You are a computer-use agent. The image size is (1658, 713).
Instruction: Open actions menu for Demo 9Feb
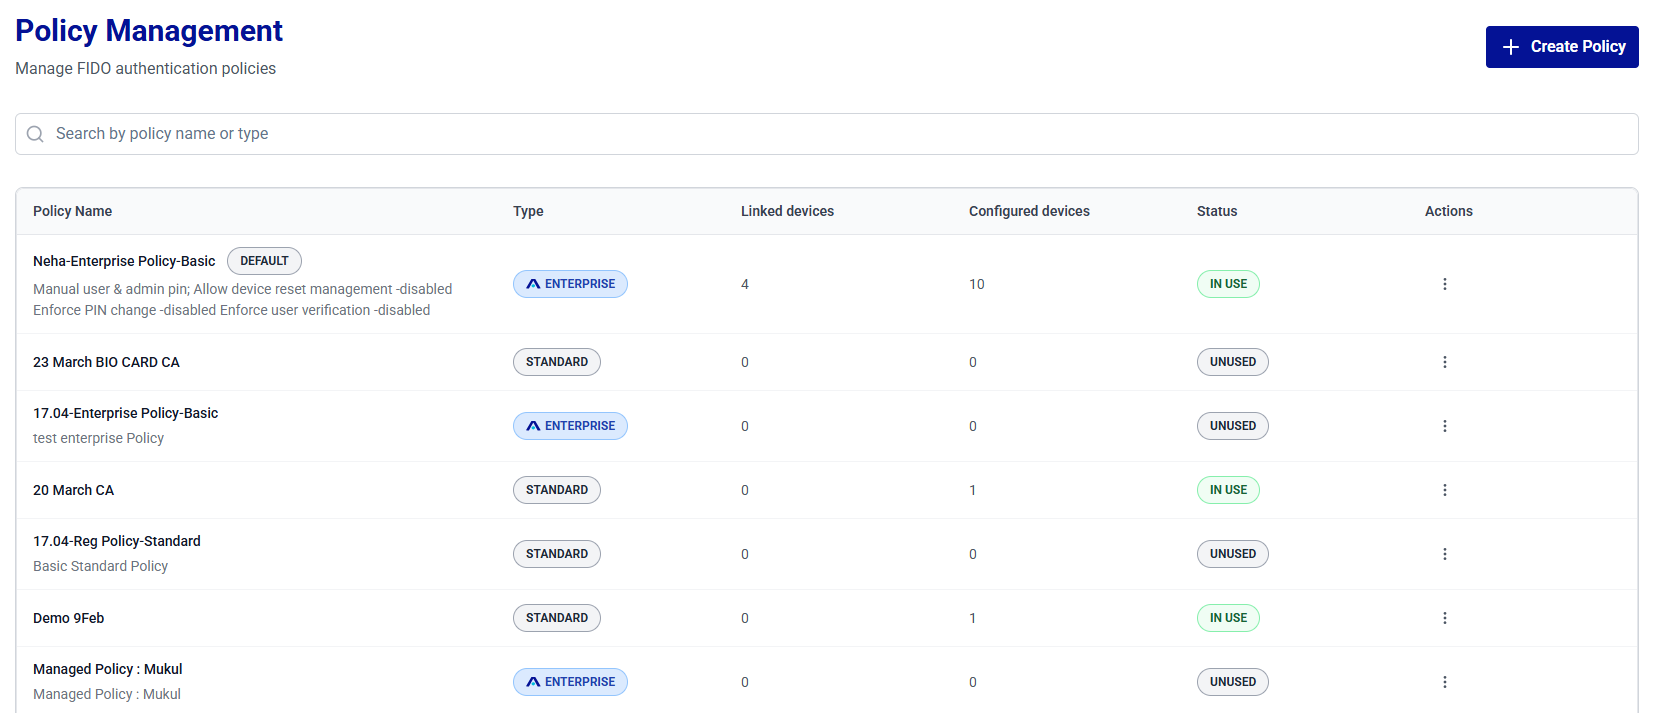[1444, 618]
